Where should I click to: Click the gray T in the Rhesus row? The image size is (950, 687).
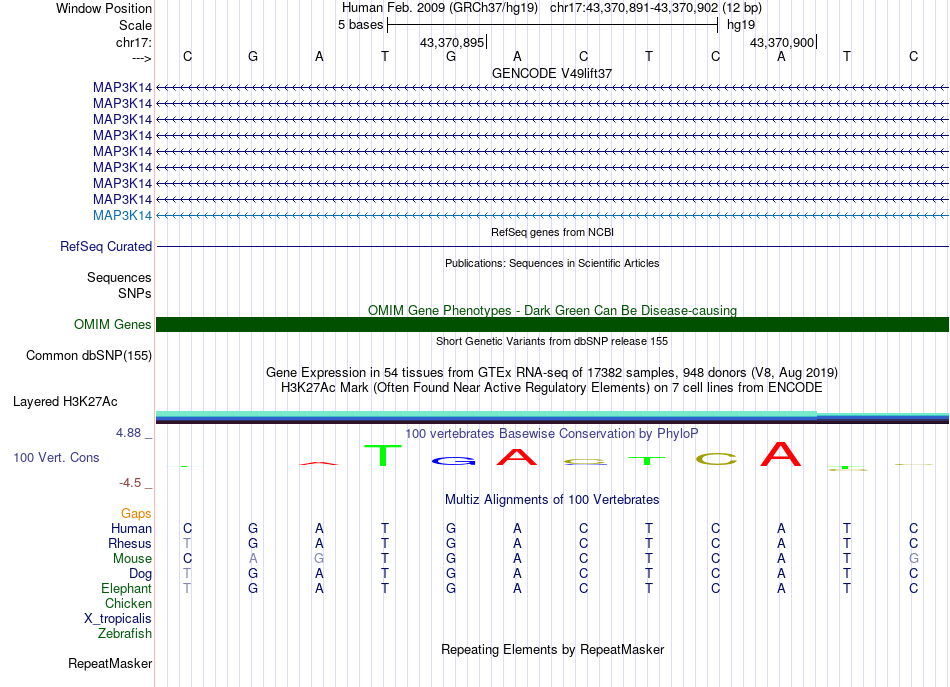click(x=187, y=543)
